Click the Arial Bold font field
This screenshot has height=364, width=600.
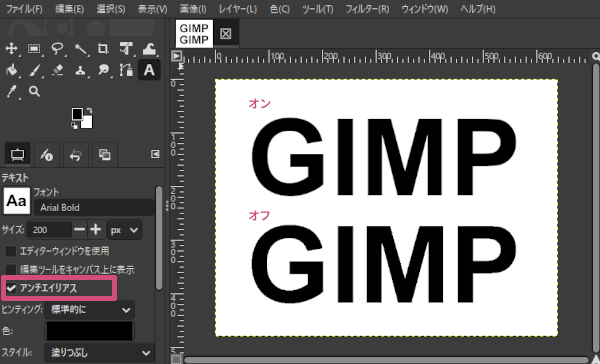click(x=94, y=207)
